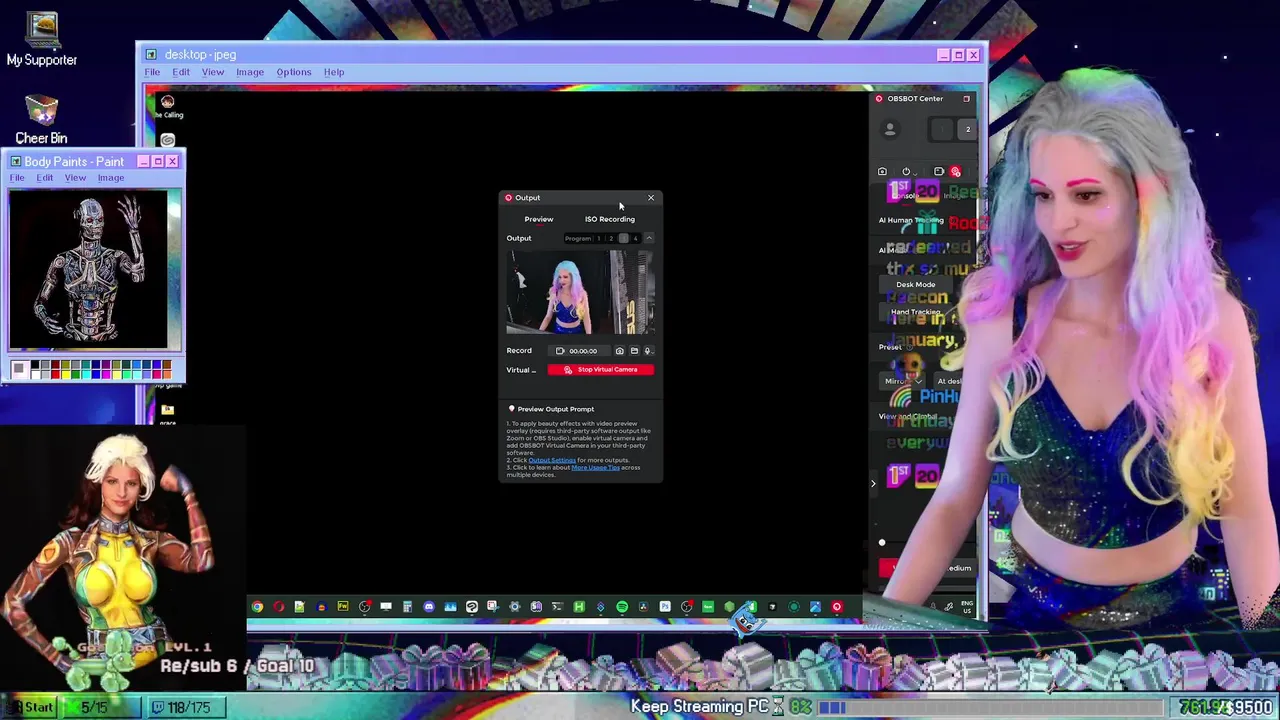Open the More Usage Tips link

(595, 467)
